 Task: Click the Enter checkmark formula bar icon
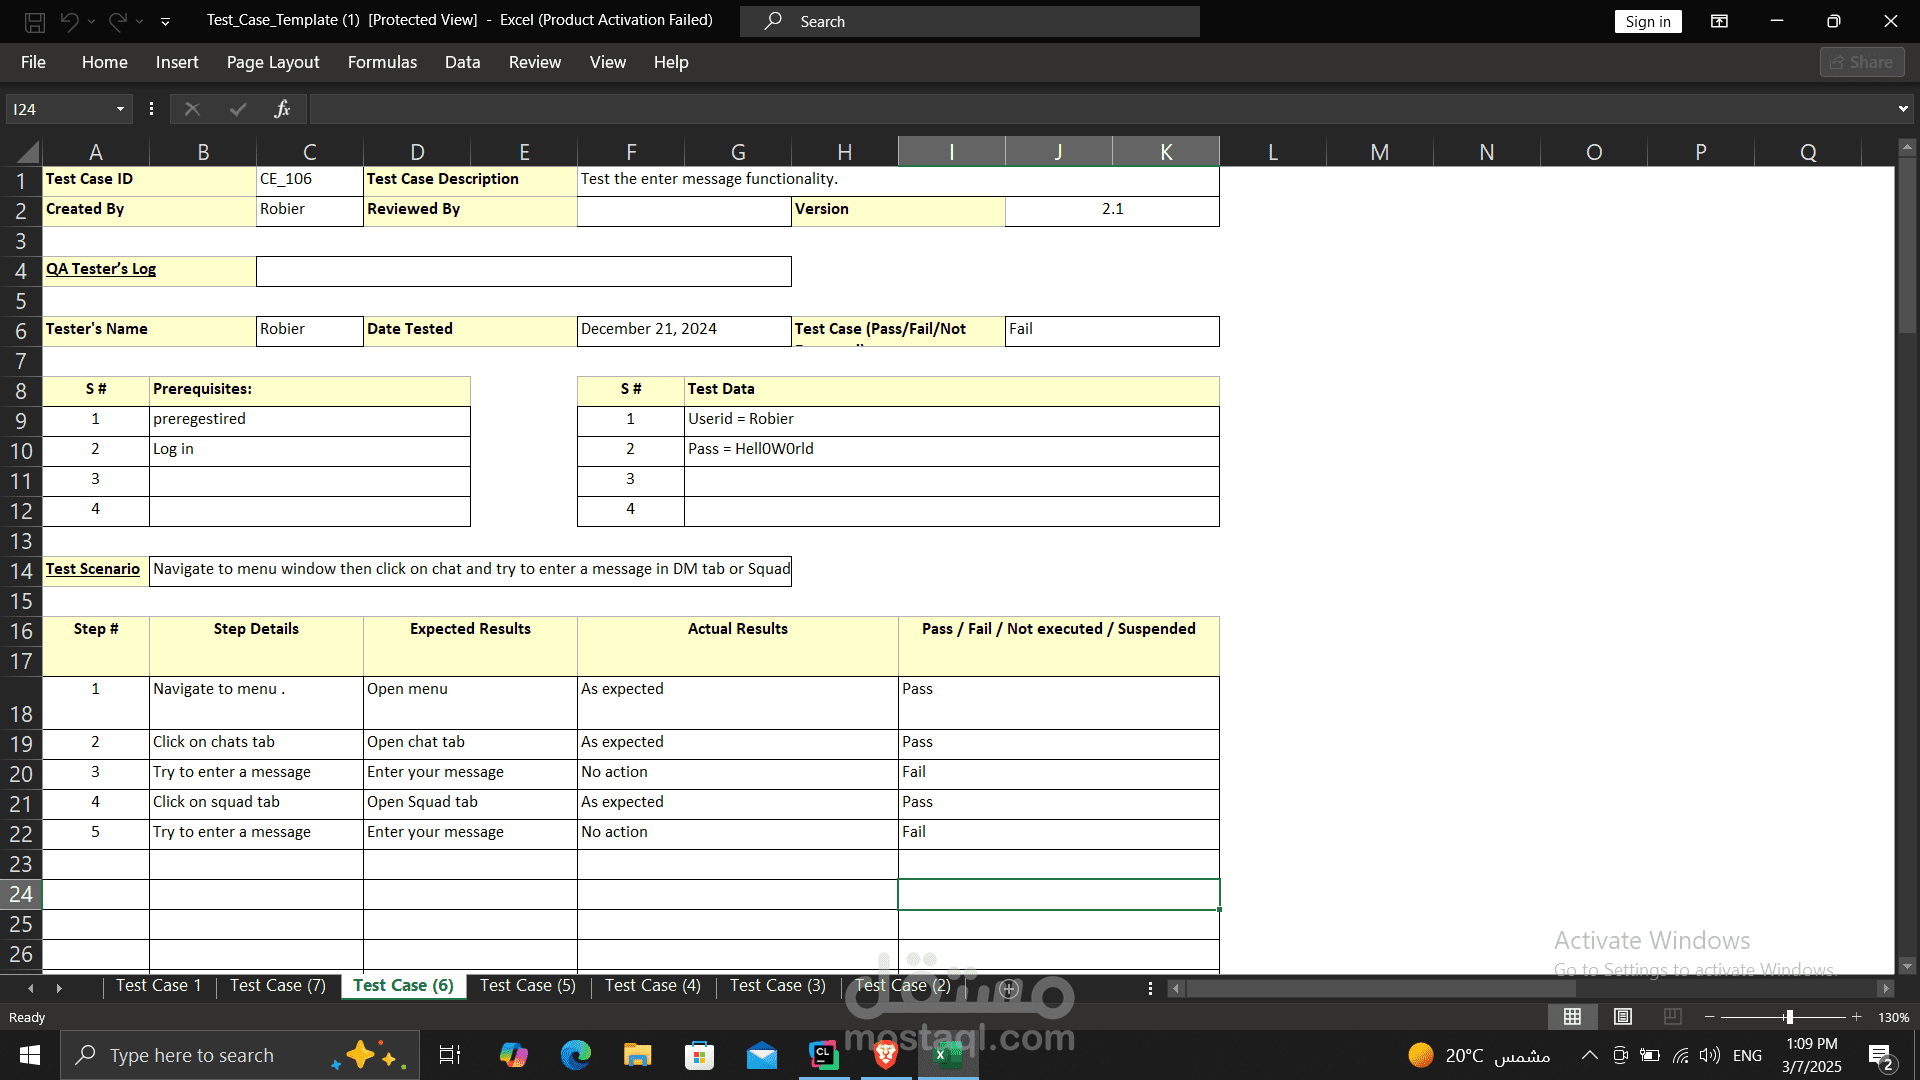pos(238,109)
